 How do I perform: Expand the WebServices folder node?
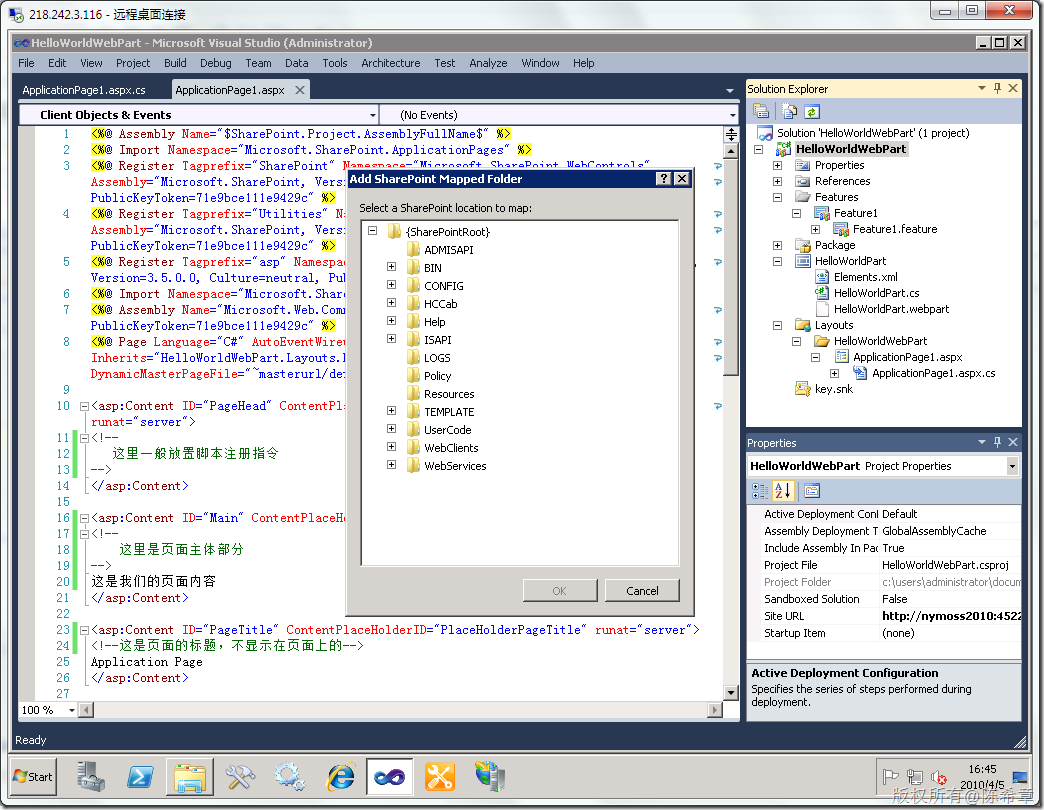coord(392,465)
